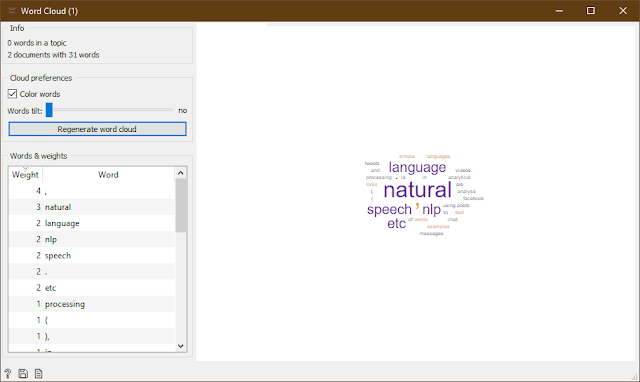Screen dimensions: 640x382
Task: Click the word 'facebook' in the cloud
Action: [x=473, y=198]
